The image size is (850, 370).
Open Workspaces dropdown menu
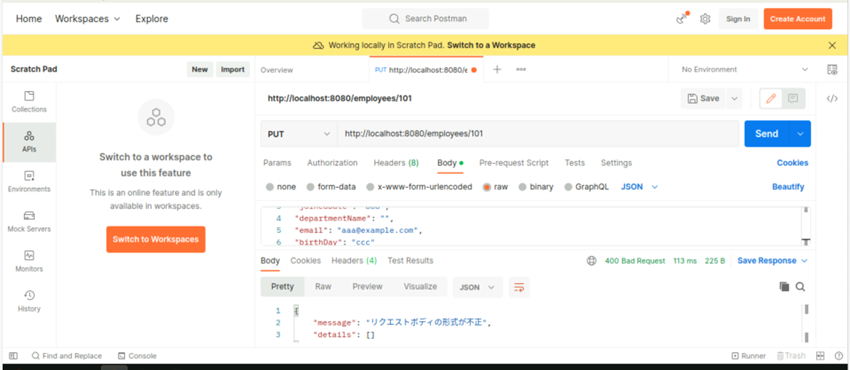click(87, 18)
